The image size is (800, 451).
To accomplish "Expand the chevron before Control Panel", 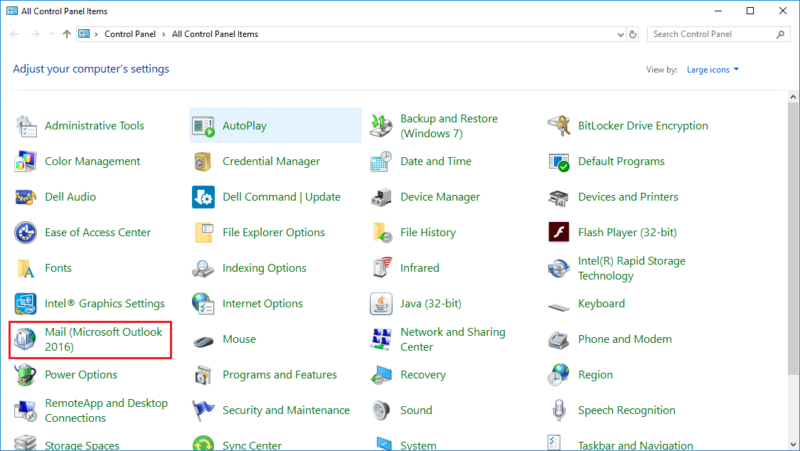I will tap(96, 34).
